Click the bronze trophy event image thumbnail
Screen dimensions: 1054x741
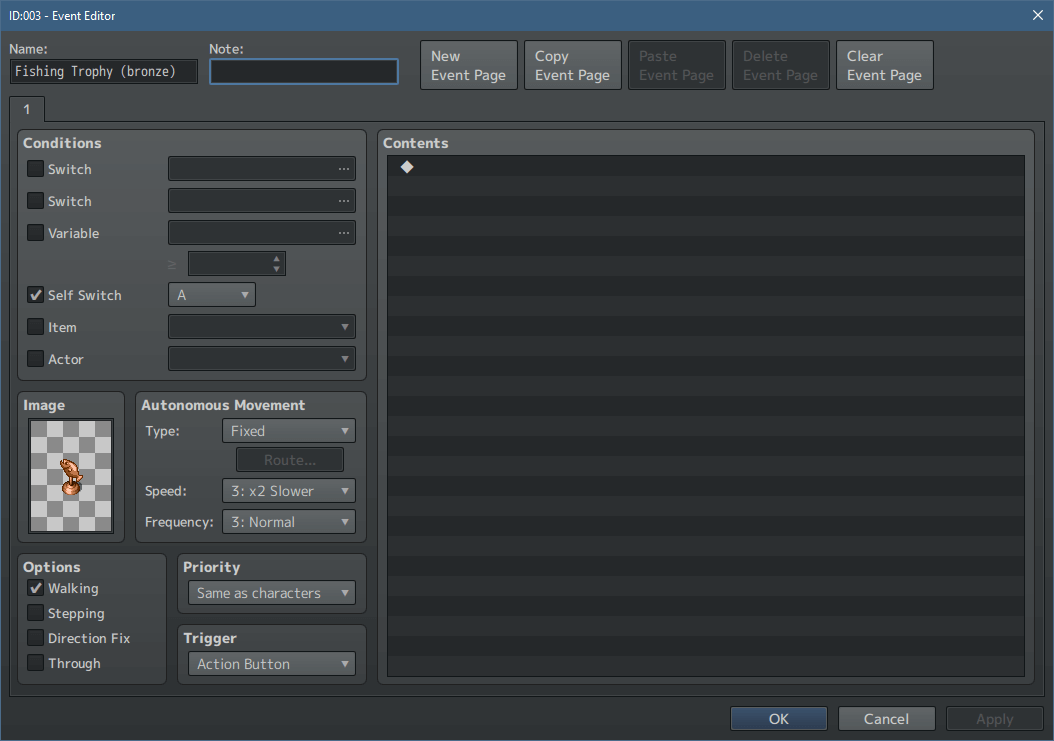[71, 475]
